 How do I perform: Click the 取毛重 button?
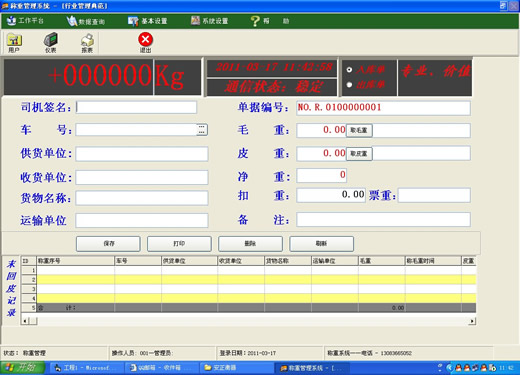(x=359, y=130)
